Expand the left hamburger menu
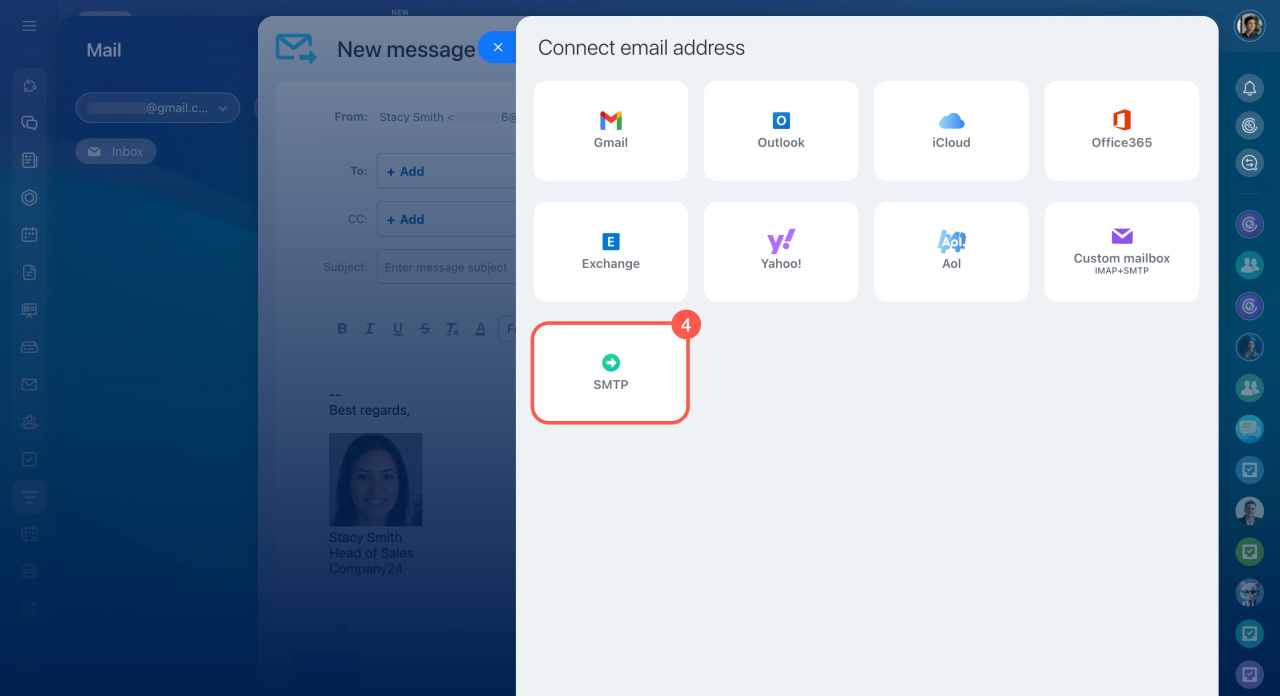 point(29,26)
